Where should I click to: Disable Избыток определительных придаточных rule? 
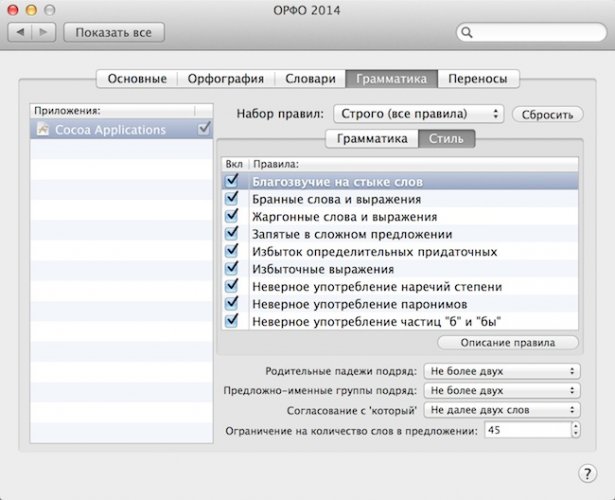click(x=232, y=251)
